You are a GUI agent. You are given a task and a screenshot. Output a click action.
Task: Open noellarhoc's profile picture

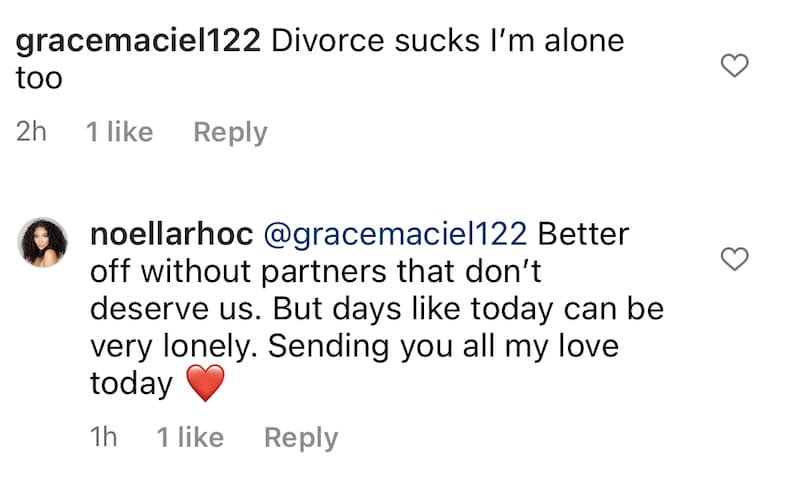click(43, 242)
